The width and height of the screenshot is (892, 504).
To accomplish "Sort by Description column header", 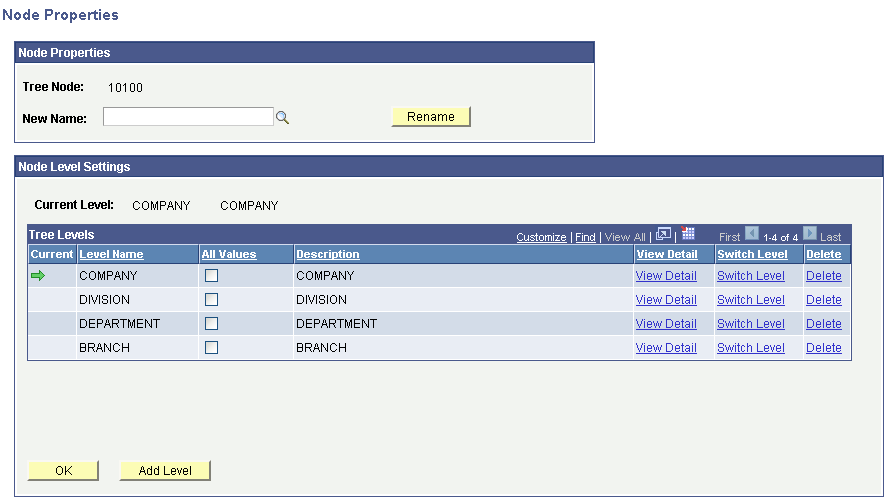I will pyautogui.click(x=328, y=254).
